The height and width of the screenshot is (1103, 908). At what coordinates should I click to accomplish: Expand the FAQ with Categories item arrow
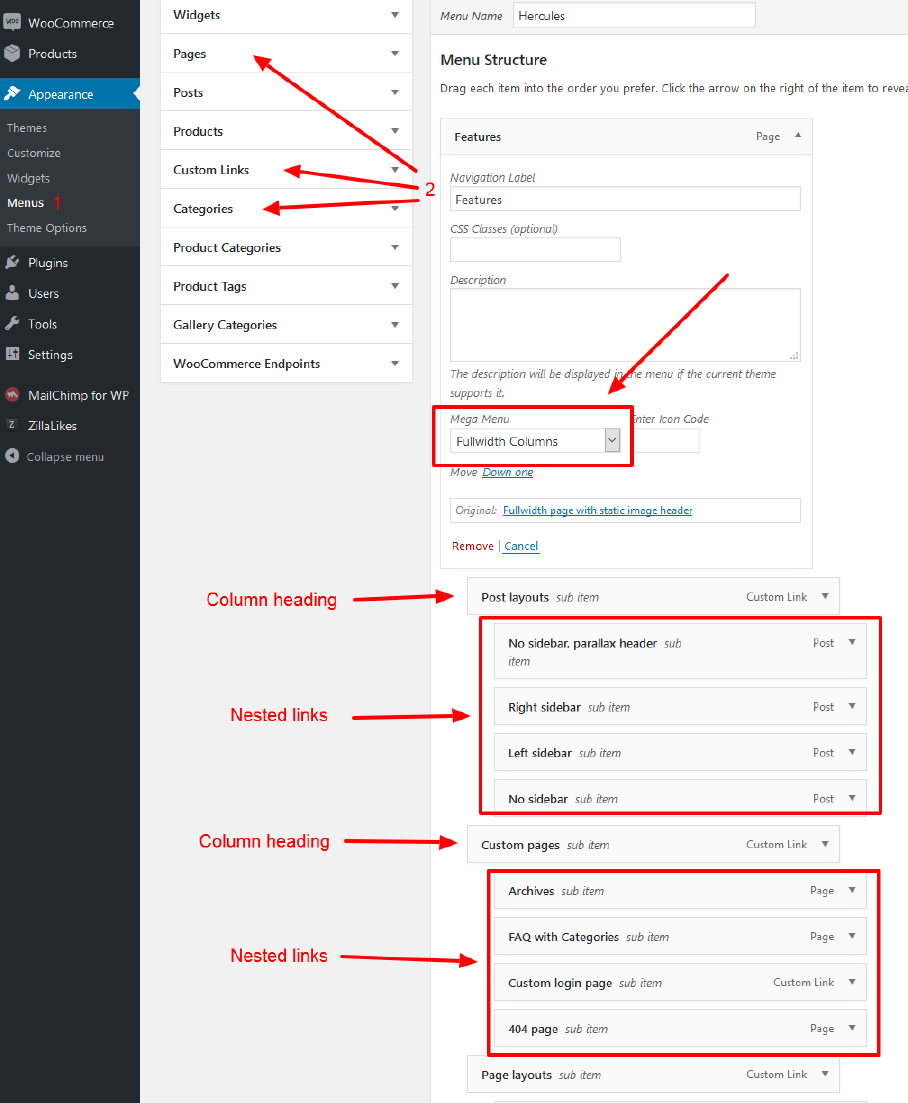[852, 936]
